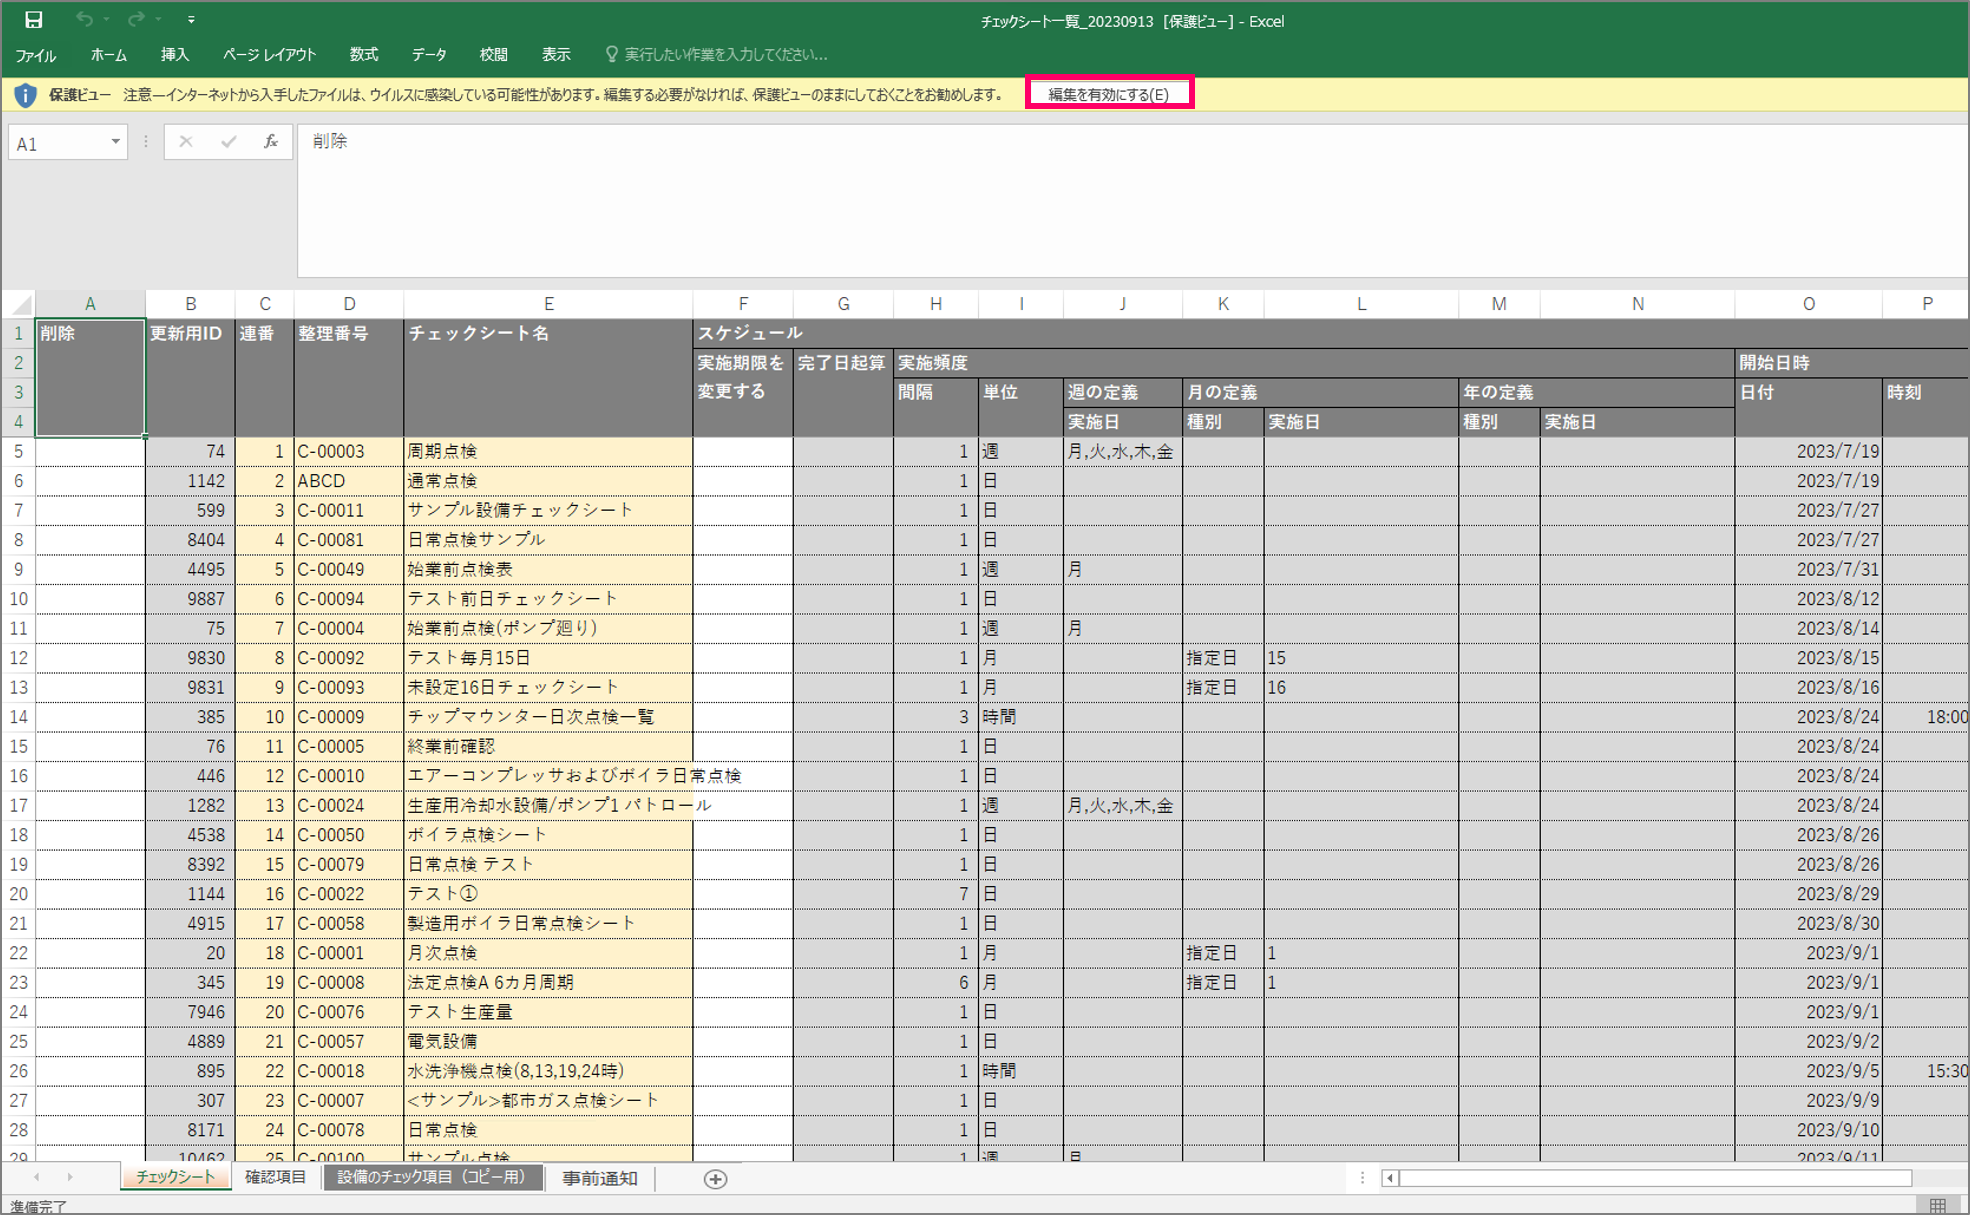This screenshot has height=1215, width=1970.
Task: Open the データ ribbon tab
Action: (428, 55)
